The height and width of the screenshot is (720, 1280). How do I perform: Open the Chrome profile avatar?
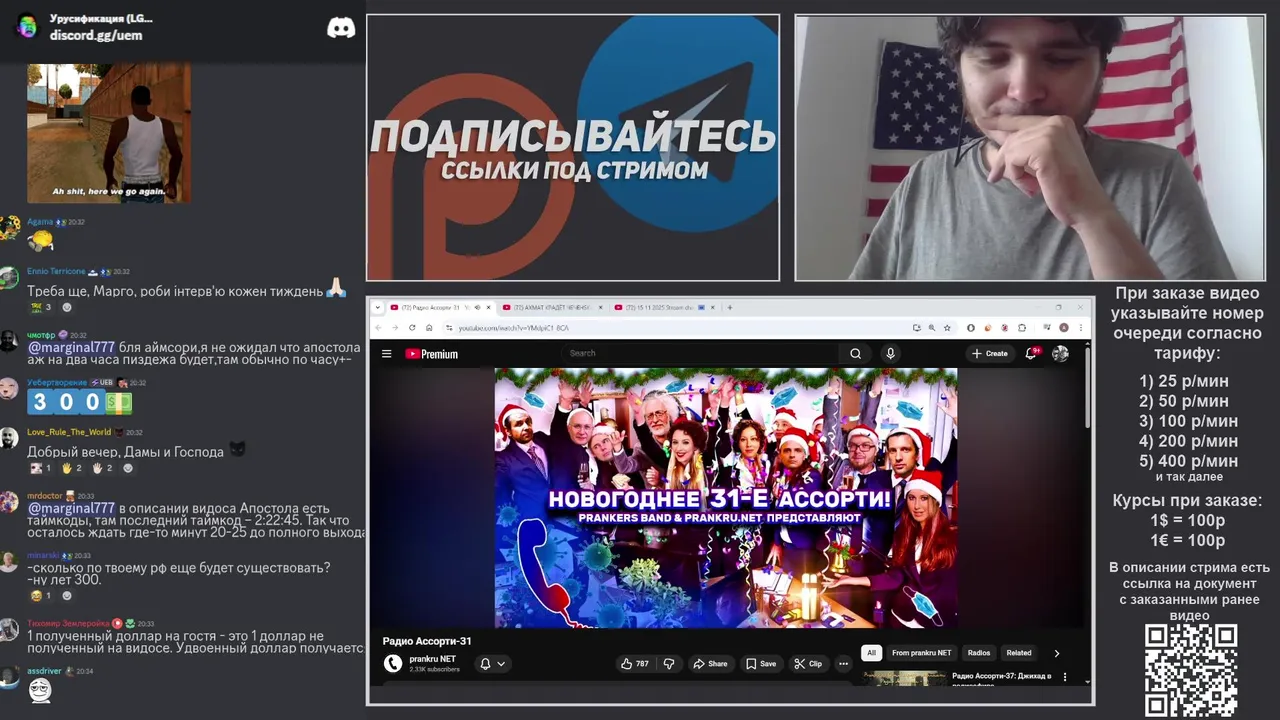point(1063,327)
